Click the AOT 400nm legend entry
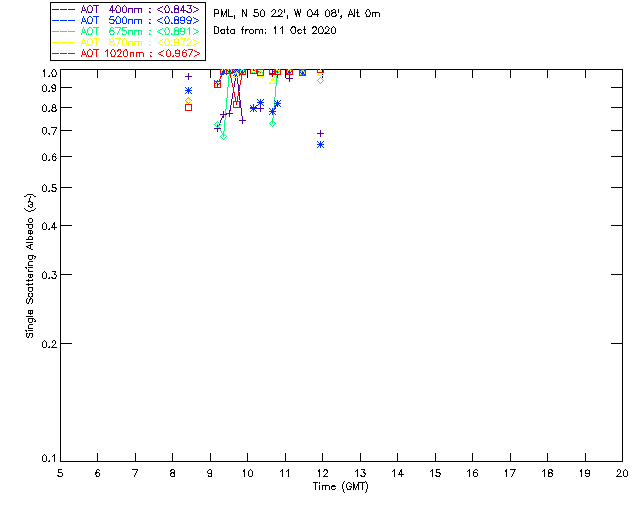Viewport: 640px width, 512px height. tap(126, 9)
